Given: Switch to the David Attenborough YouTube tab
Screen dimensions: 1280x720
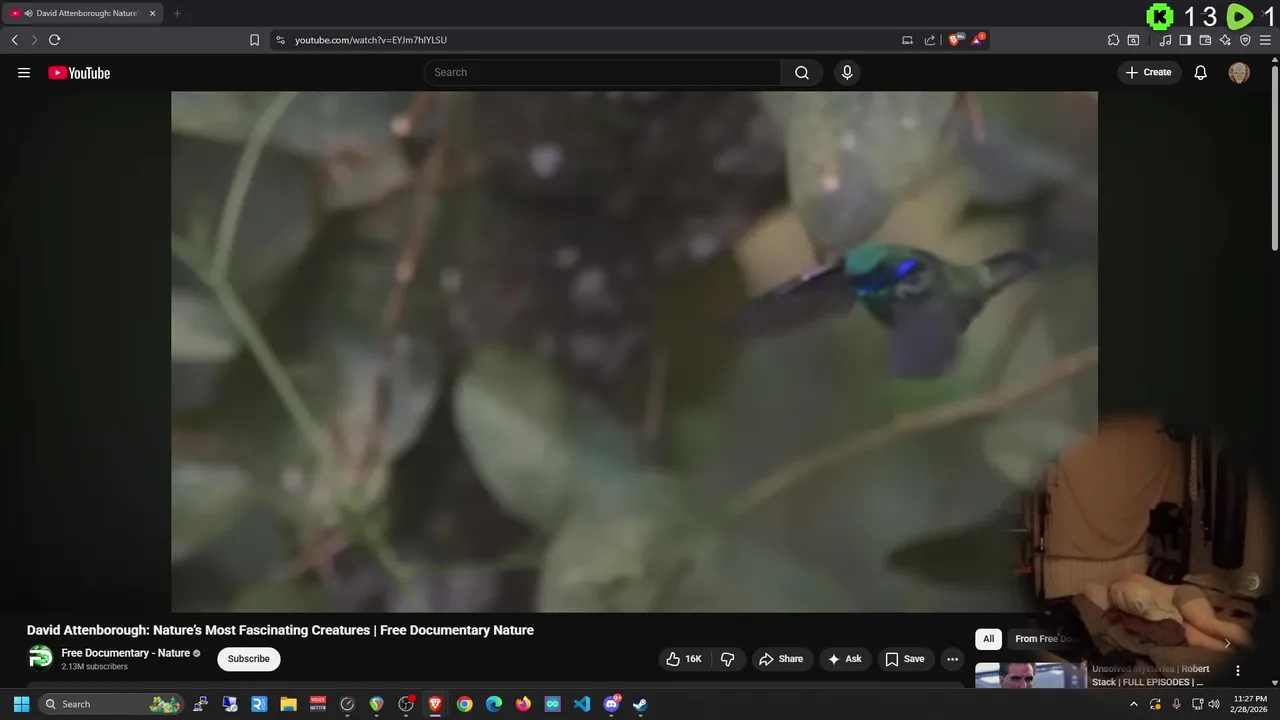Looking at the screenshot, I should coord(82,13).
